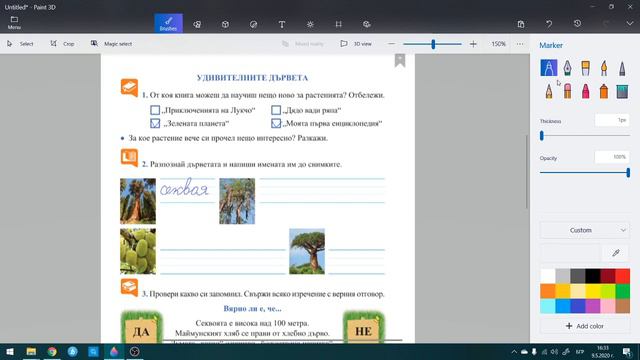Open the 3D shapes tab
Viewport: 640px width, 360px height.
[x=225, y=24]
